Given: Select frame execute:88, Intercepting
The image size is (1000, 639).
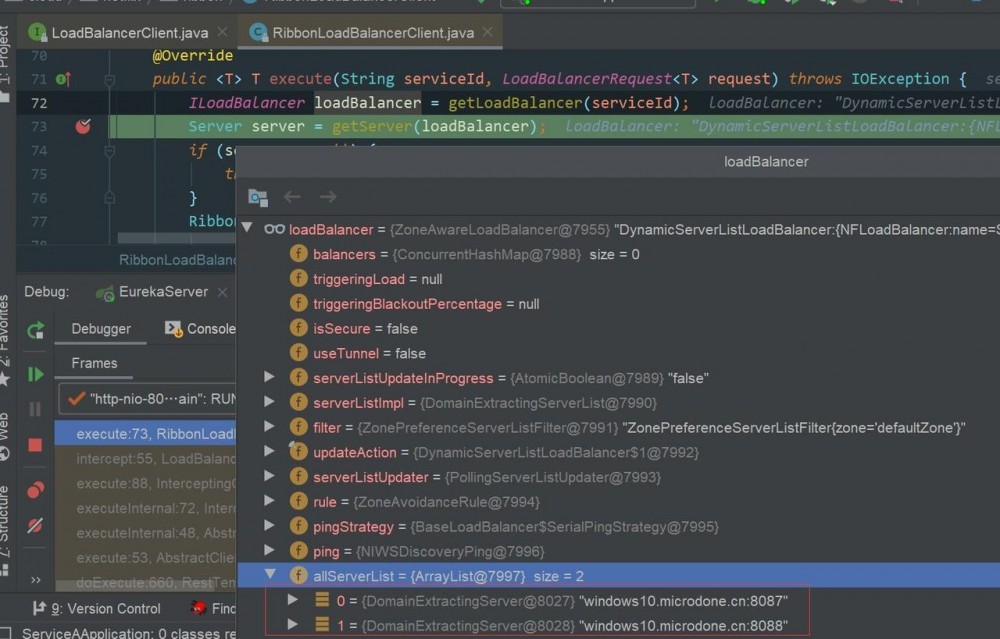Looking at the screenshot, I should (x=145, y=483).
